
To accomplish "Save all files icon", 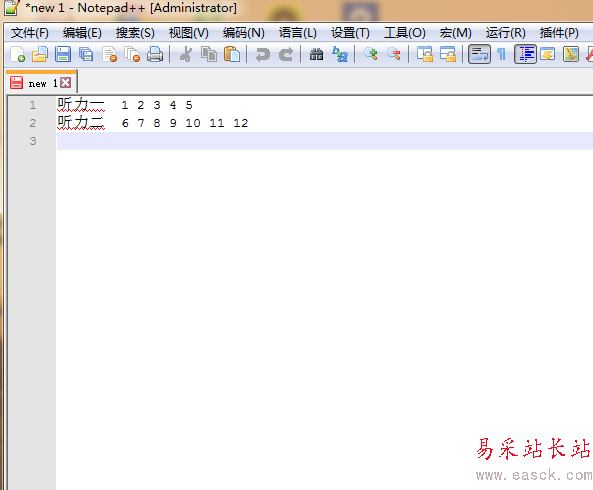I will (x=86, y=54).
